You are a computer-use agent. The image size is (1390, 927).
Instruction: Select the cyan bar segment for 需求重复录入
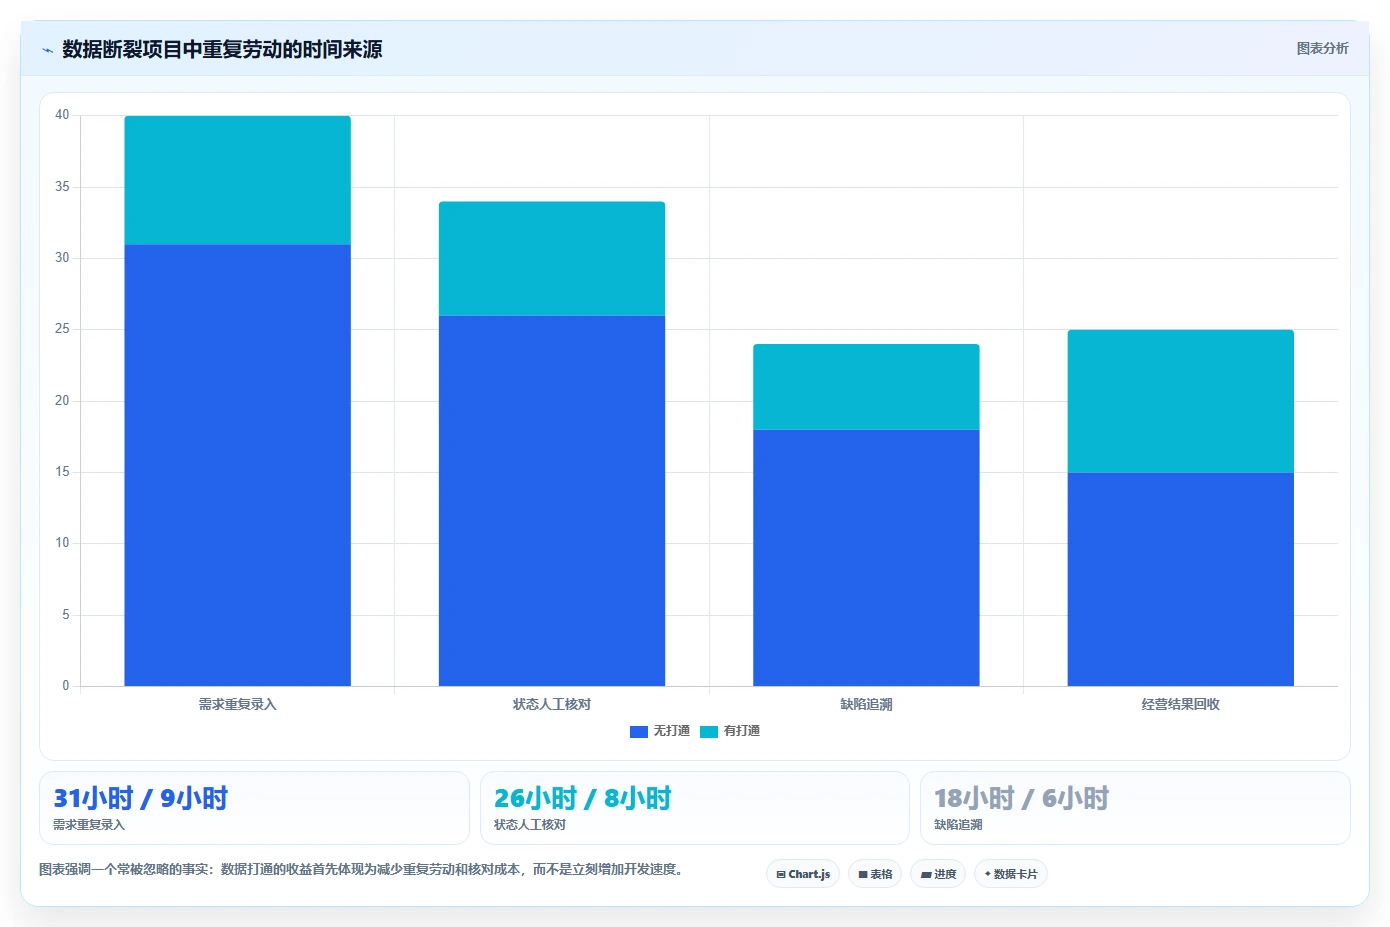pos(237,180)
